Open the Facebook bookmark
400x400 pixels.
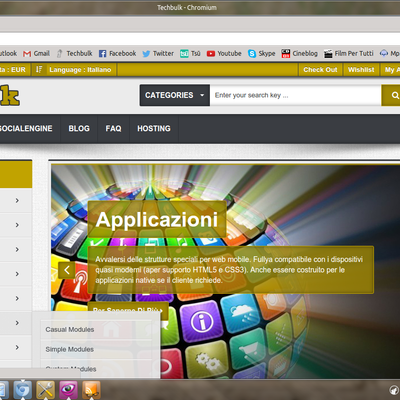point(118,53)
